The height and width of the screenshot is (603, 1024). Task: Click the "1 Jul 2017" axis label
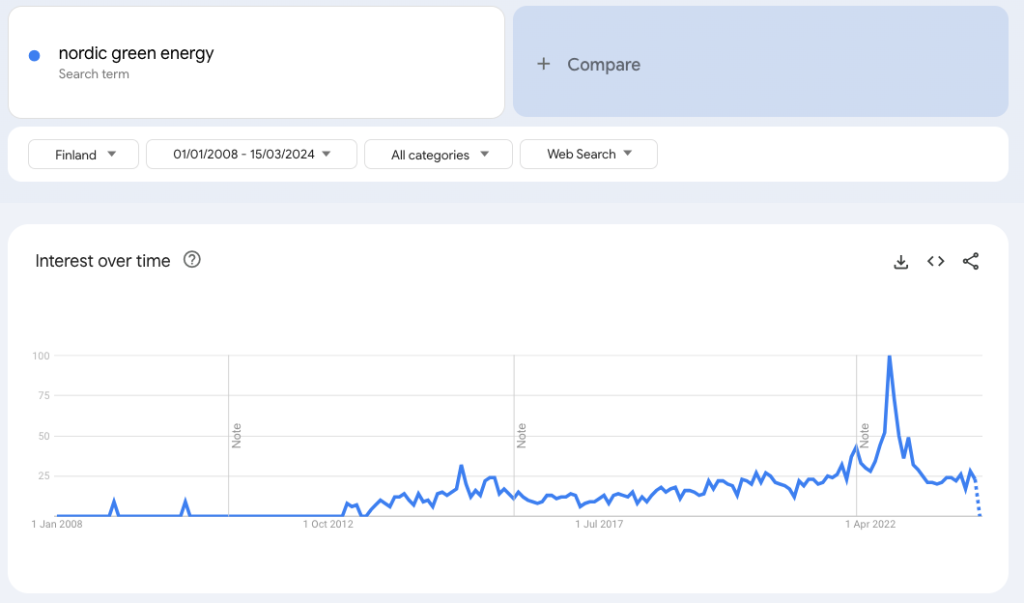coord(599,524)
